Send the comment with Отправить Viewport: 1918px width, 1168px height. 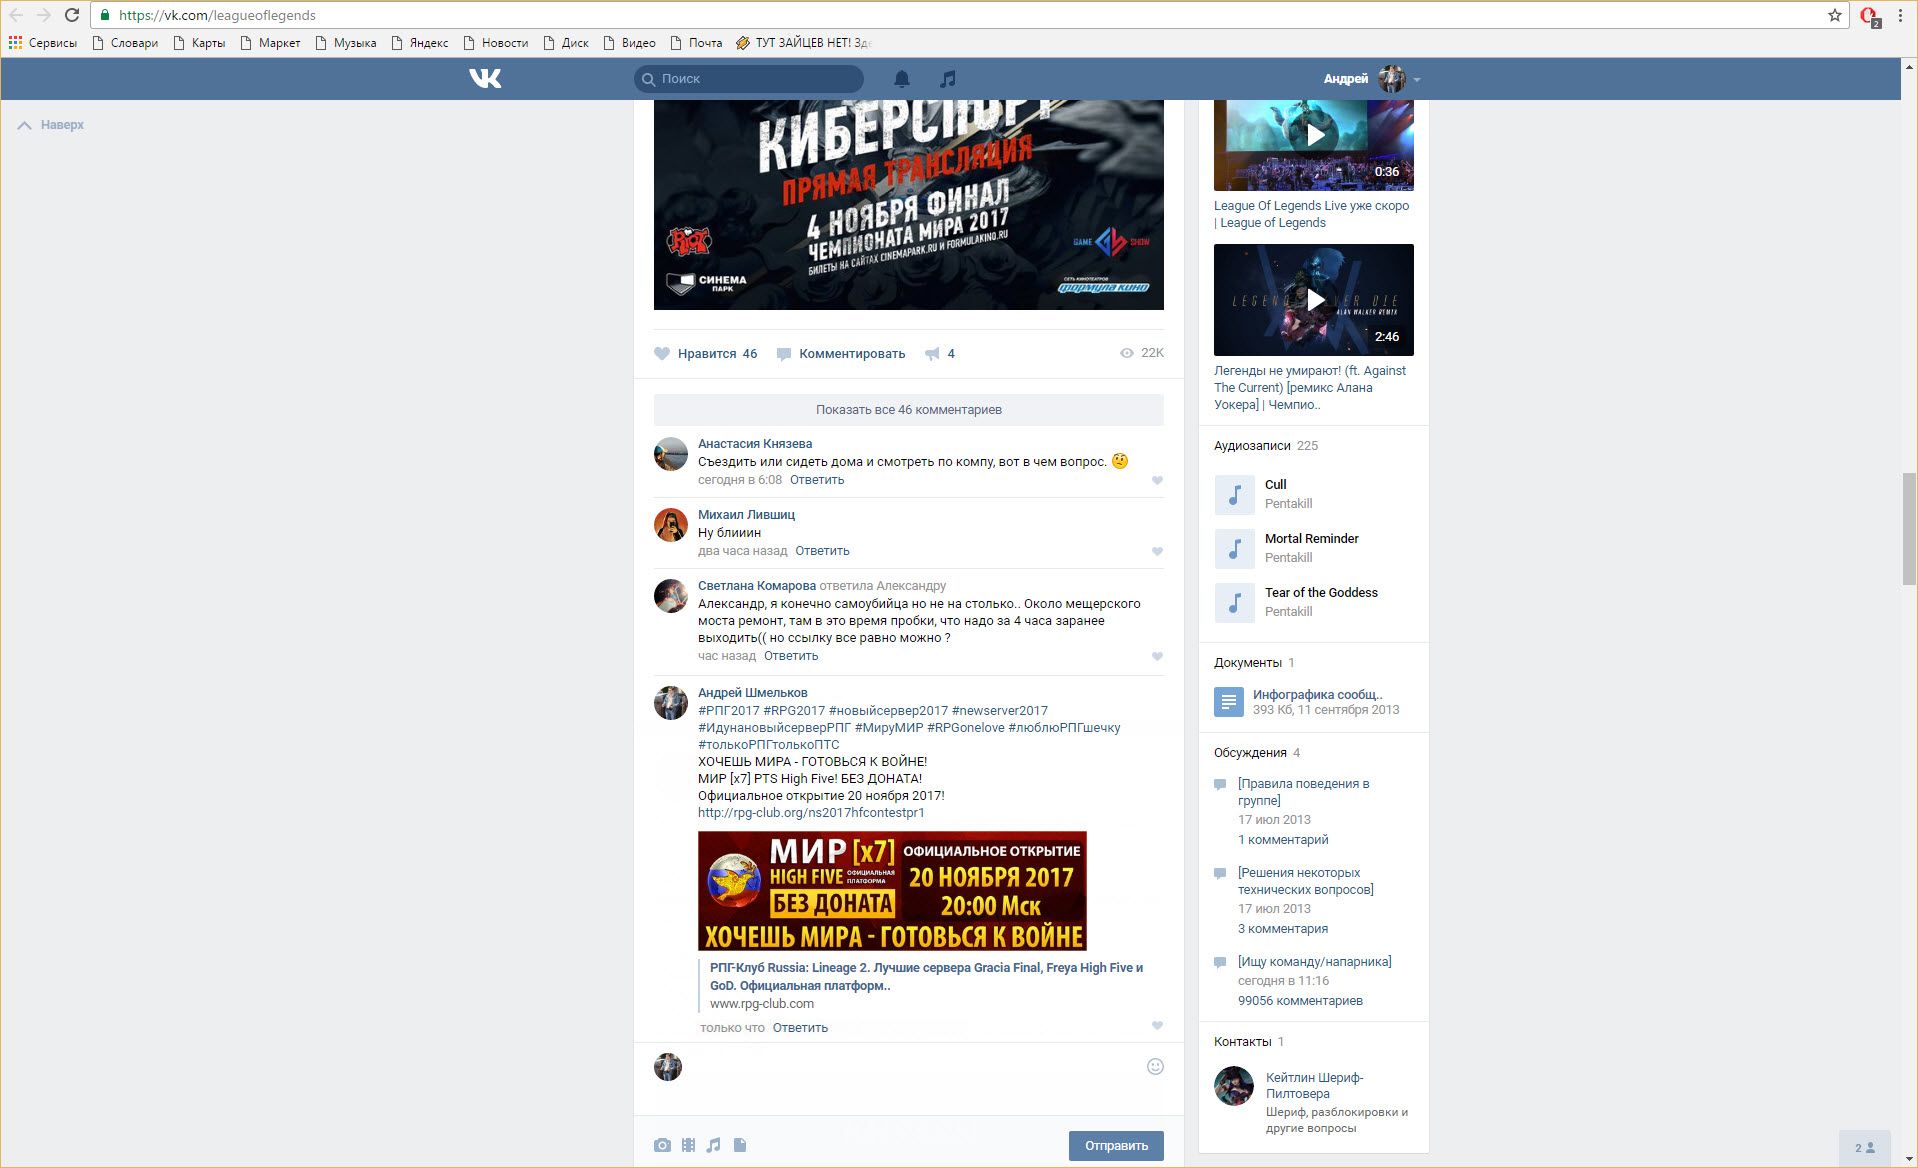(1116, 1145)
